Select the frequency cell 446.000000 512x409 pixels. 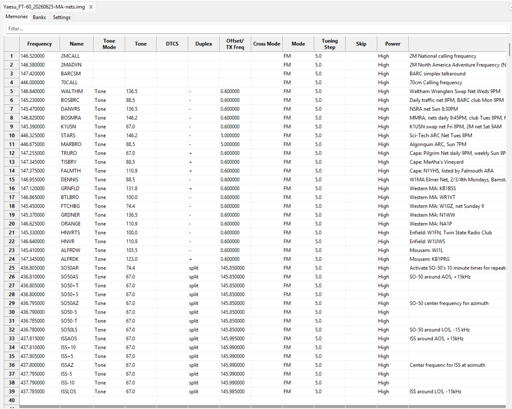[39, 82]
